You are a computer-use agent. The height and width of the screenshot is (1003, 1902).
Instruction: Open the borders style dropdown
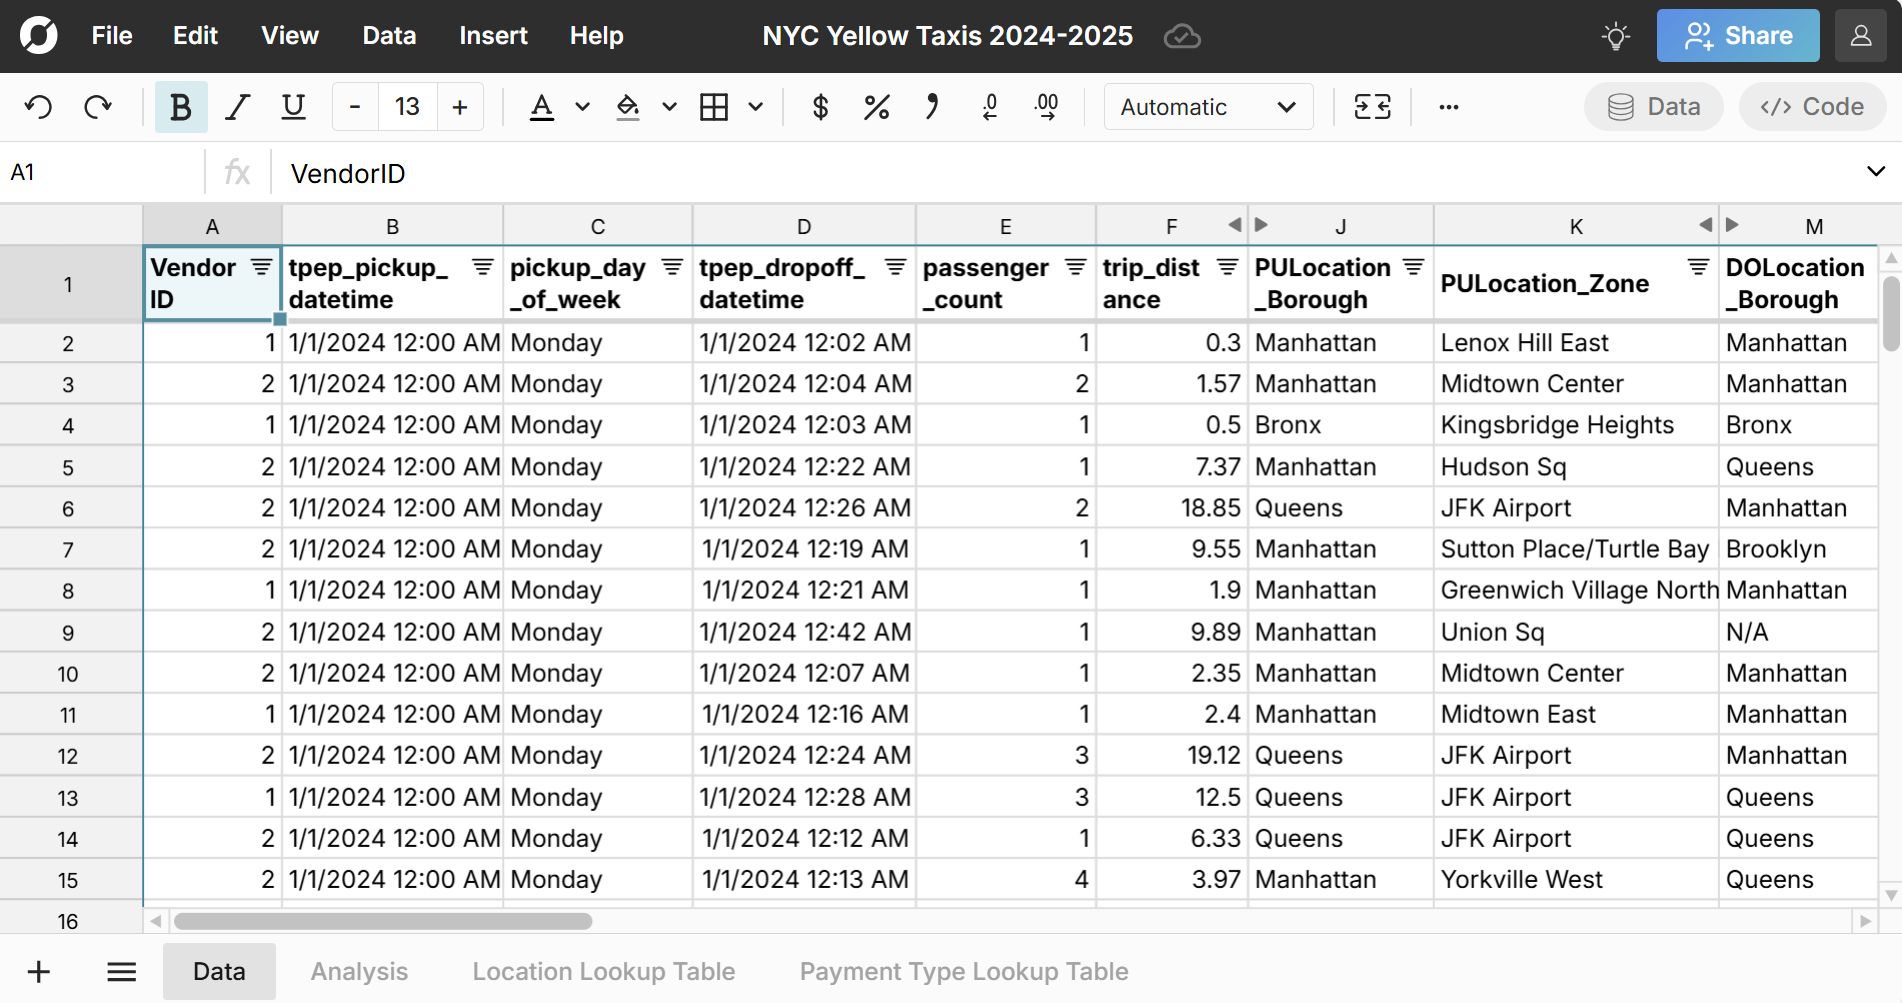[x=756, y=107]
